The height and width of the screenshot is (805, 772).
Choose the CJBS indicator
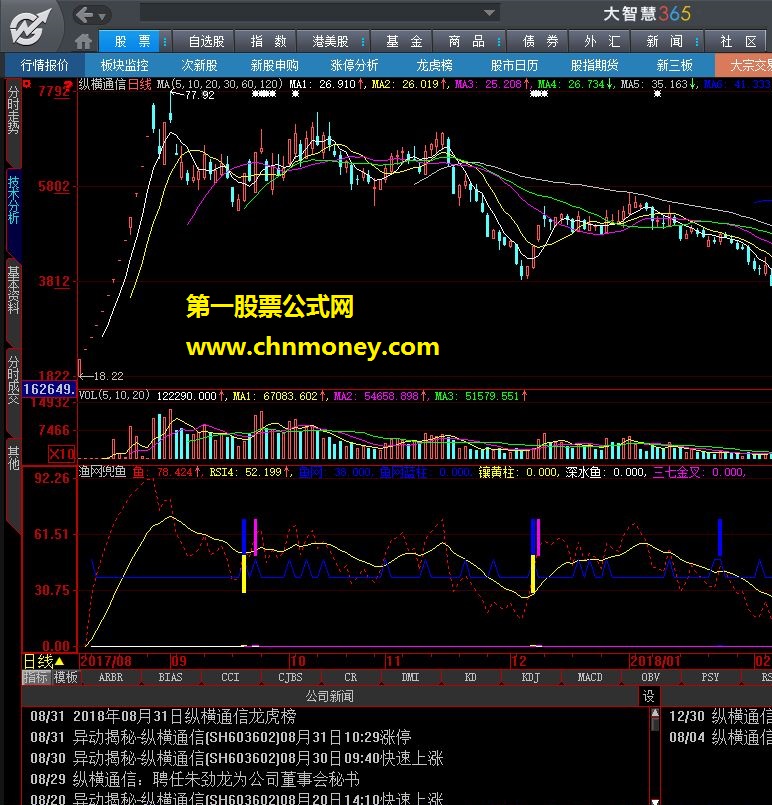[291, 677]
